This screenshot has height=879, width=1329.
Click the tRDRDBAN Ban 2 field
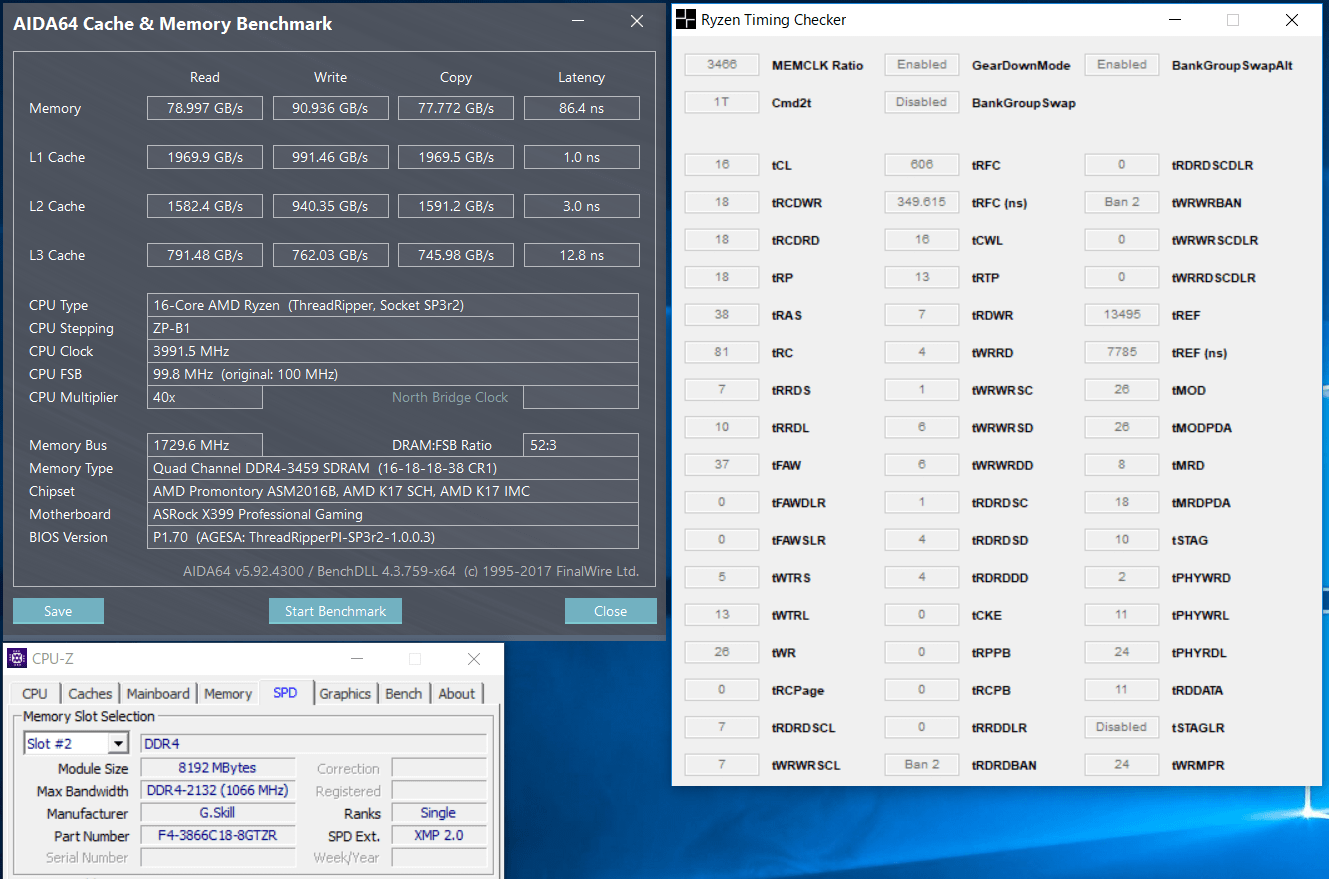(x=922, y=765)
